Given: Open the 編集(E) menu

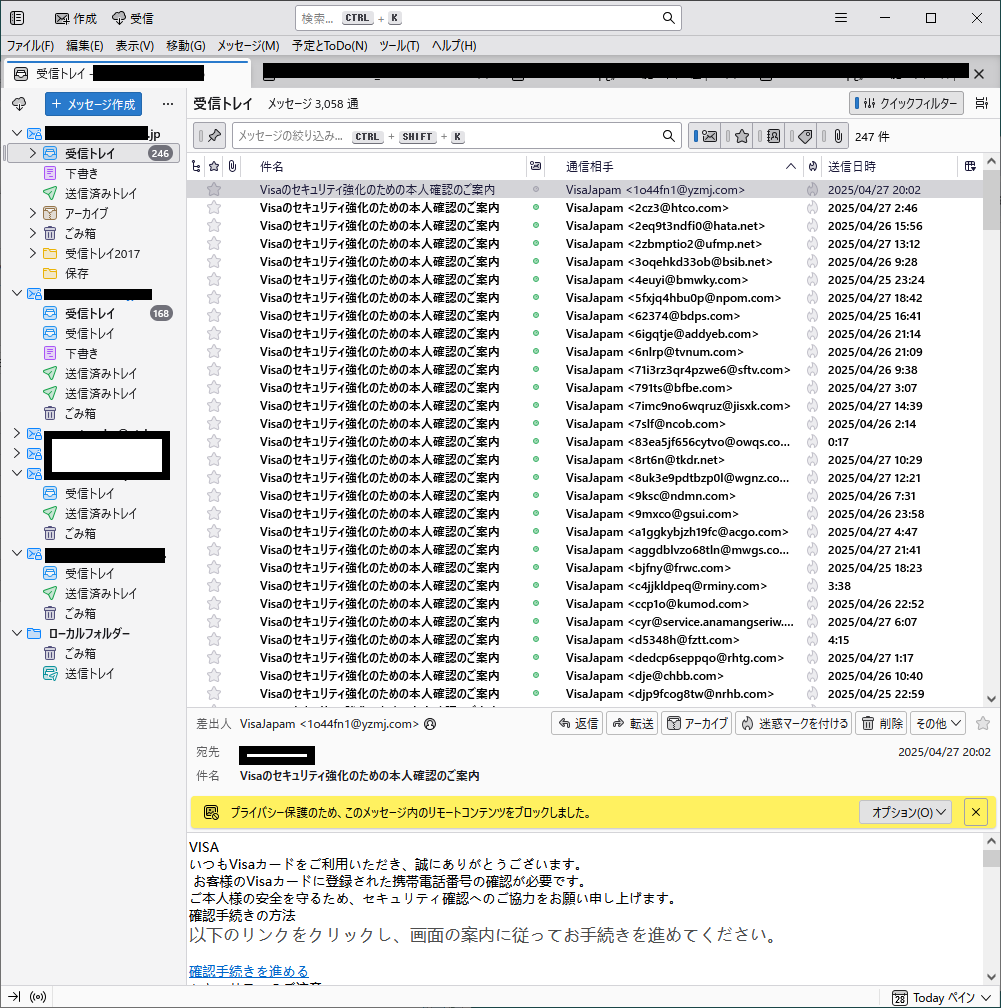Looking at the screenshot, I should point(84,46).
